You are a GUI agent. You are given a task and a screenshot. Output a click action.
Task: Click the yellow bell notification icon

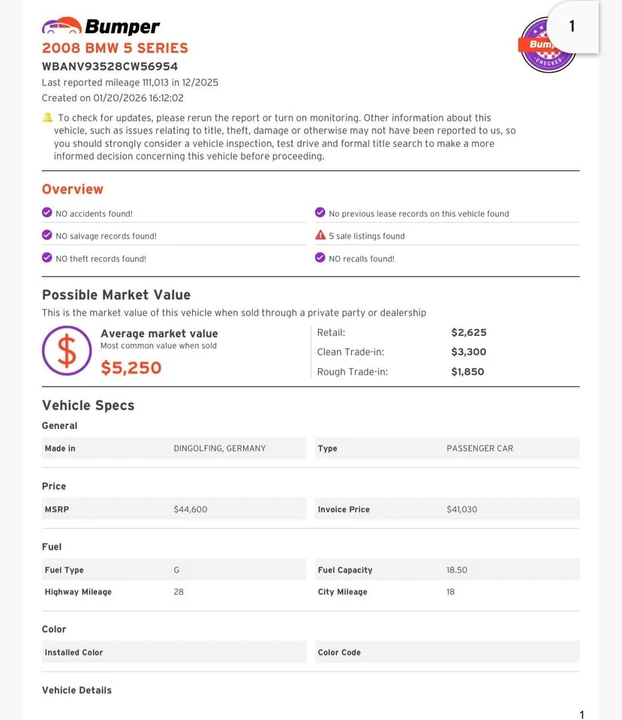47,118
